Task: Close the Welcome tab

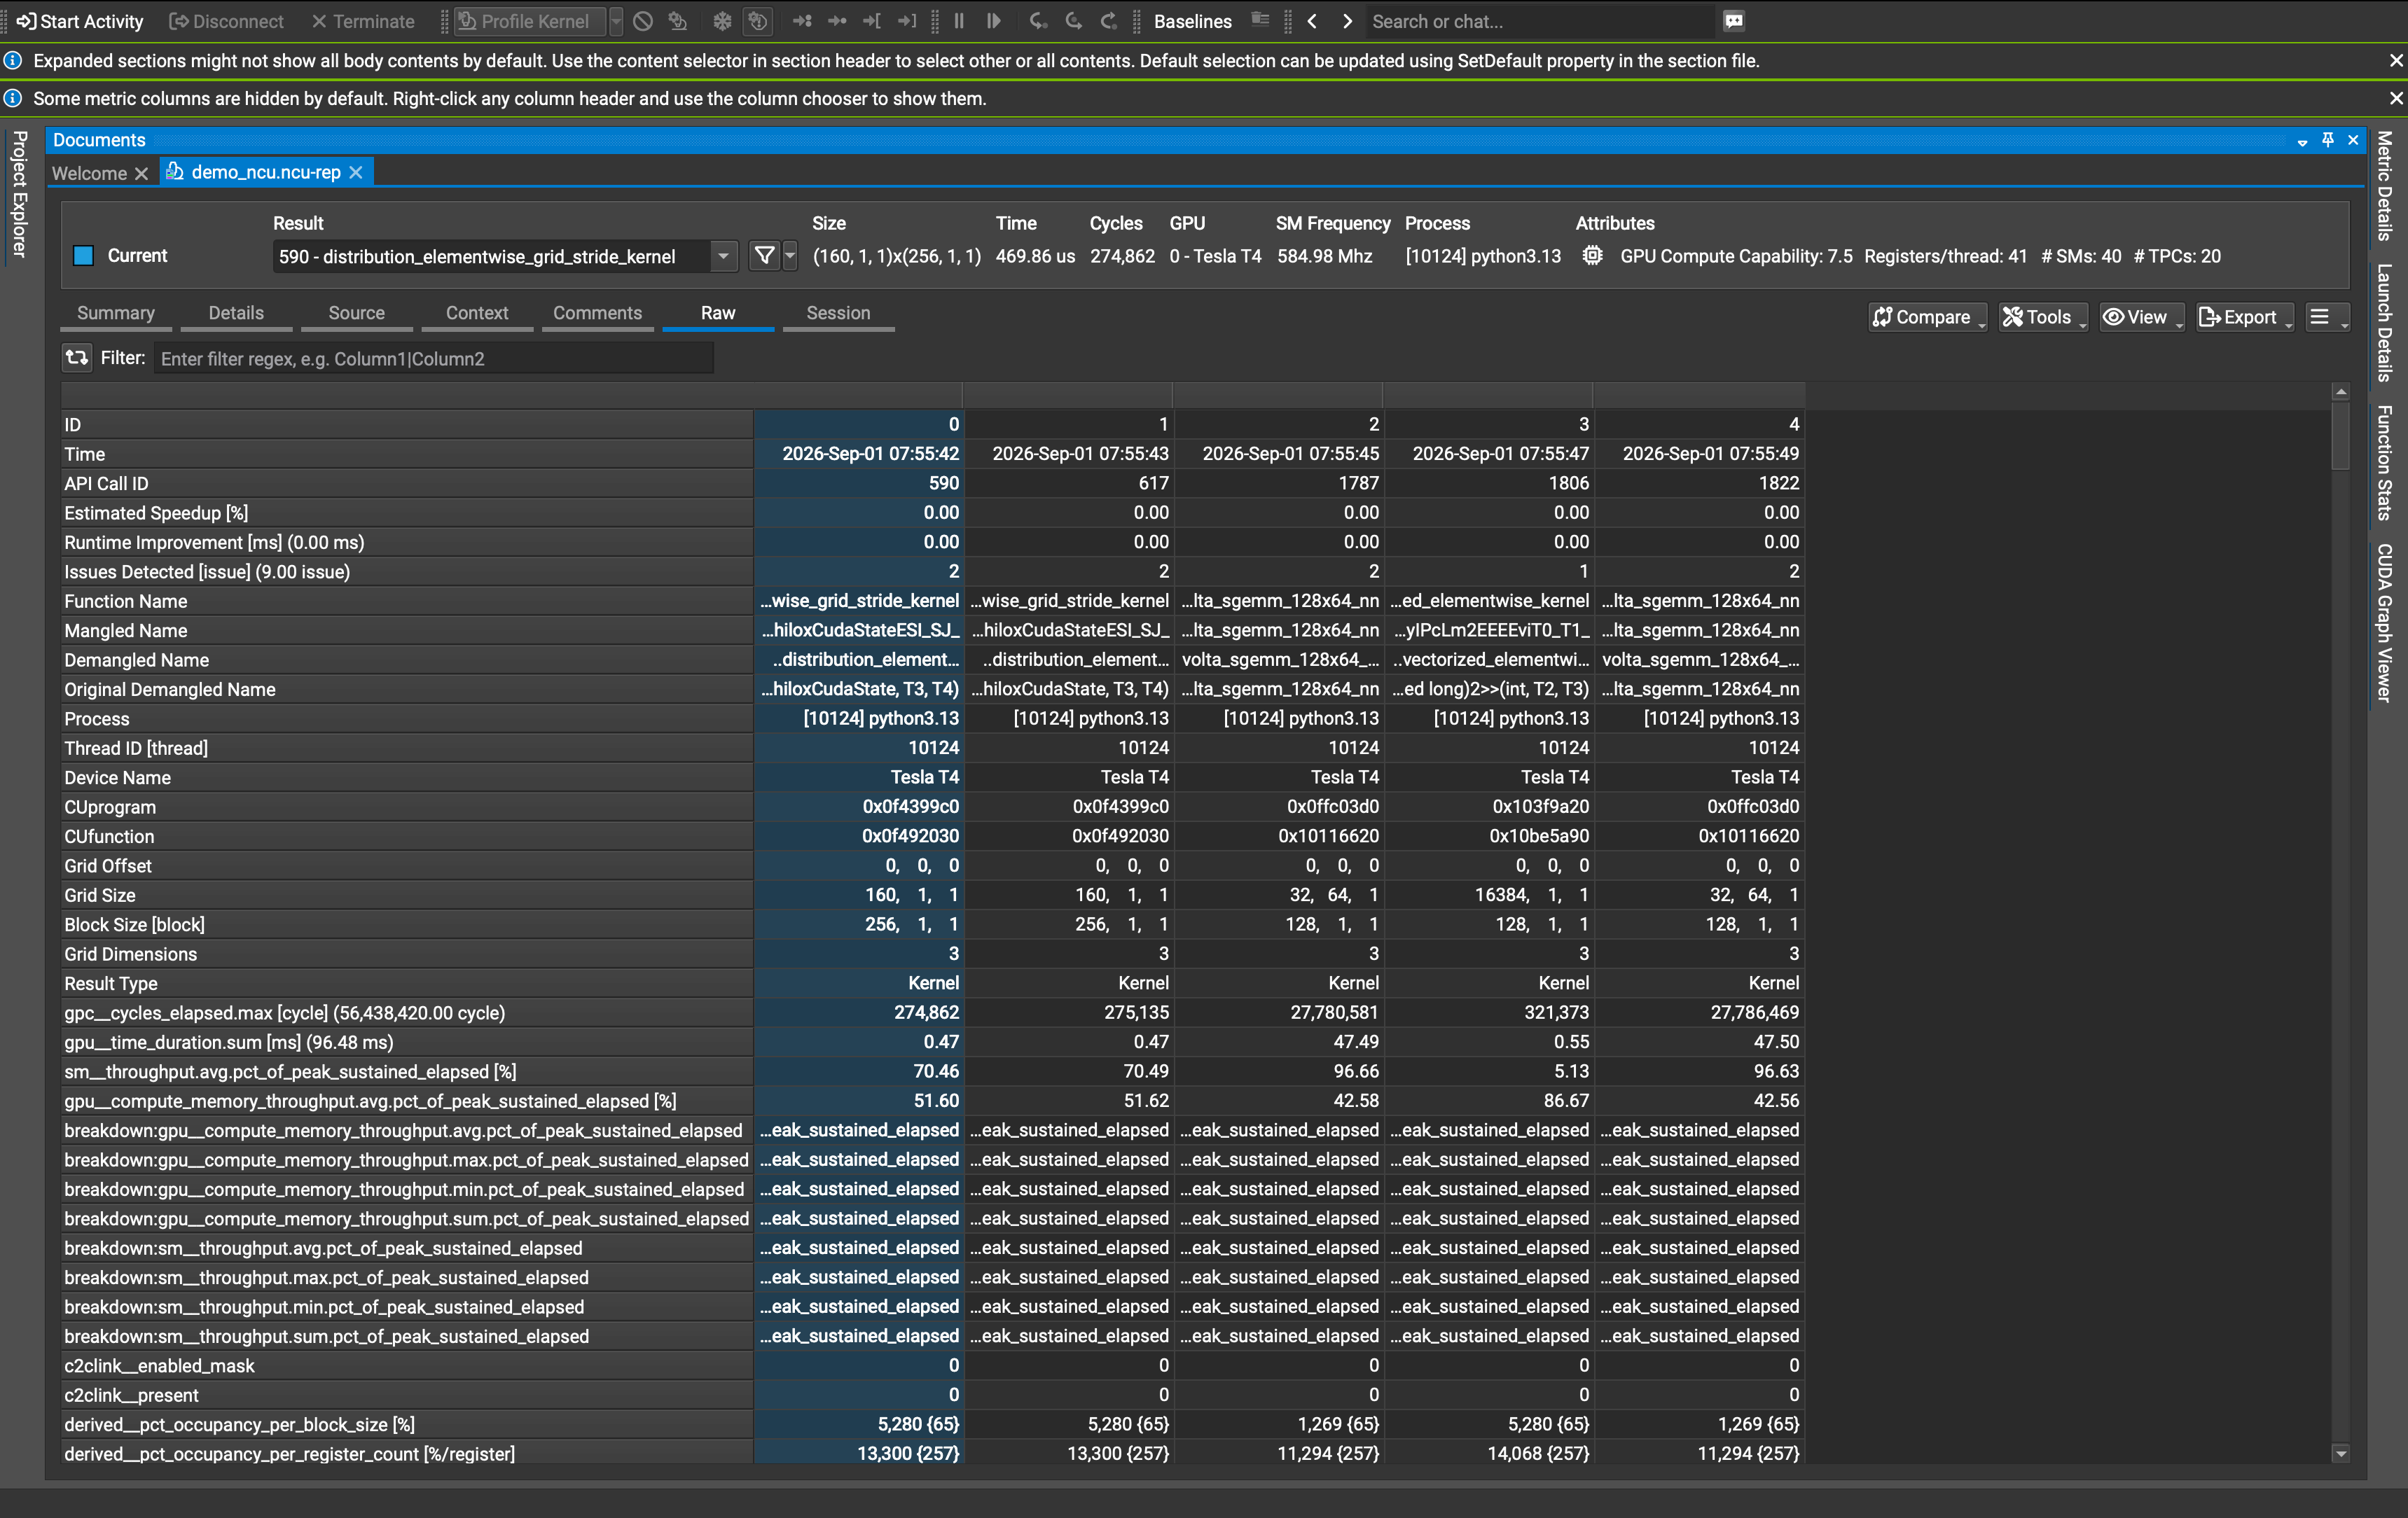Action: tap(142, 174)
